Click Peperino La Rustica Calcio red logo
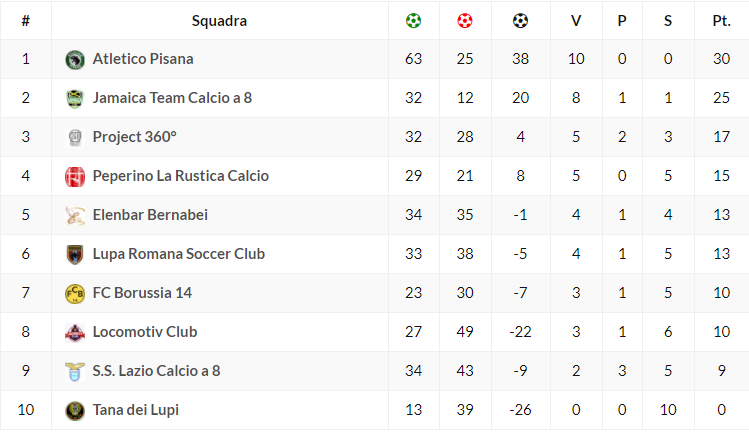The width and height of the screenshot is (749, 432). pyautogui.click(x=74, y=176)
